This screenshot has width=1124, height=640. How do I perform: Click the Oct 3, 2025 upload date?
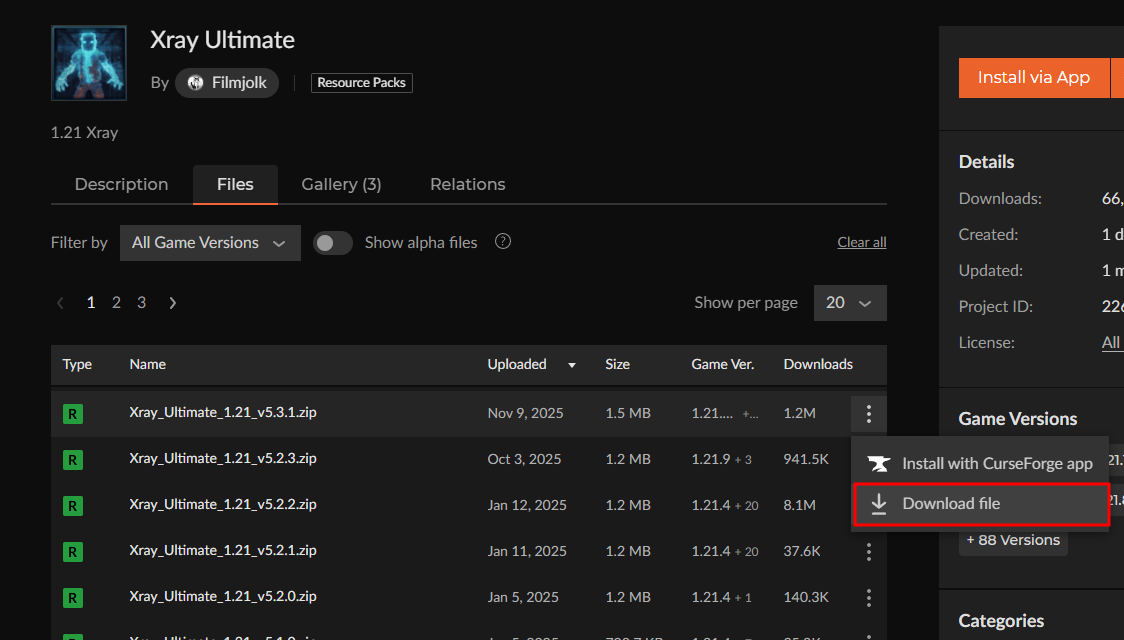[524, 459]
